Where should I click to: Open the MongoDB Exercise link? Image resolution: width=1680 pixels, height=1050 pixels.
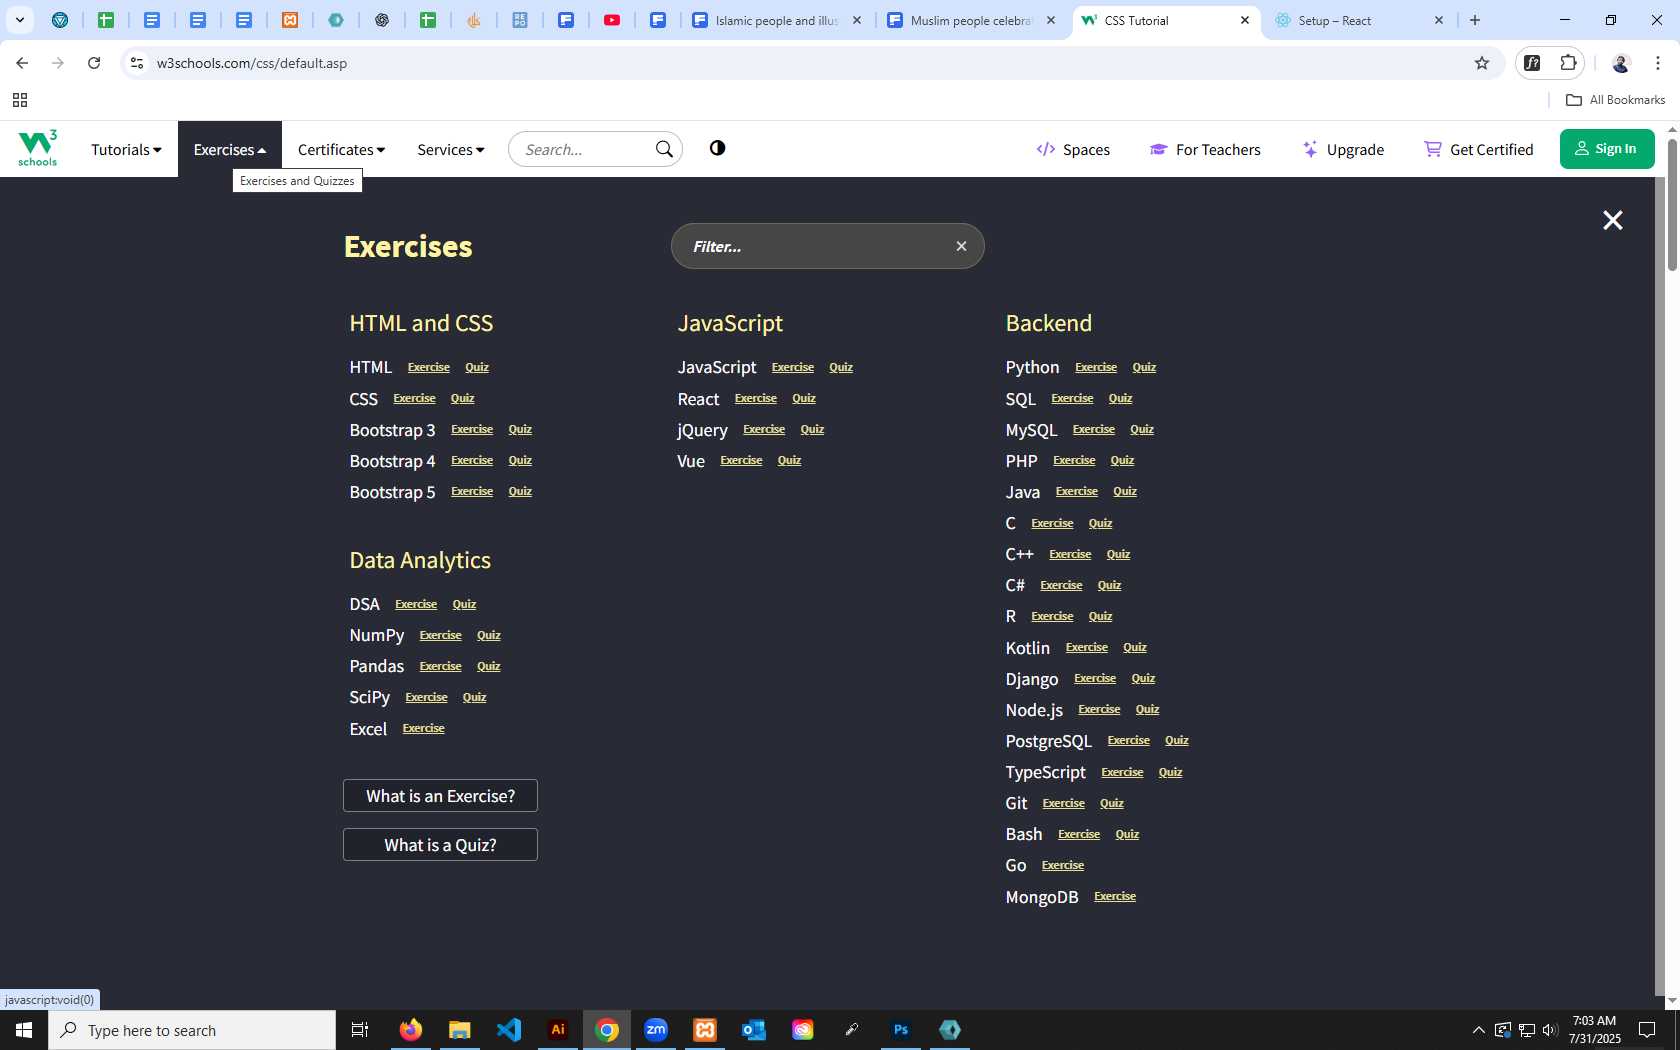[1115, 896]
